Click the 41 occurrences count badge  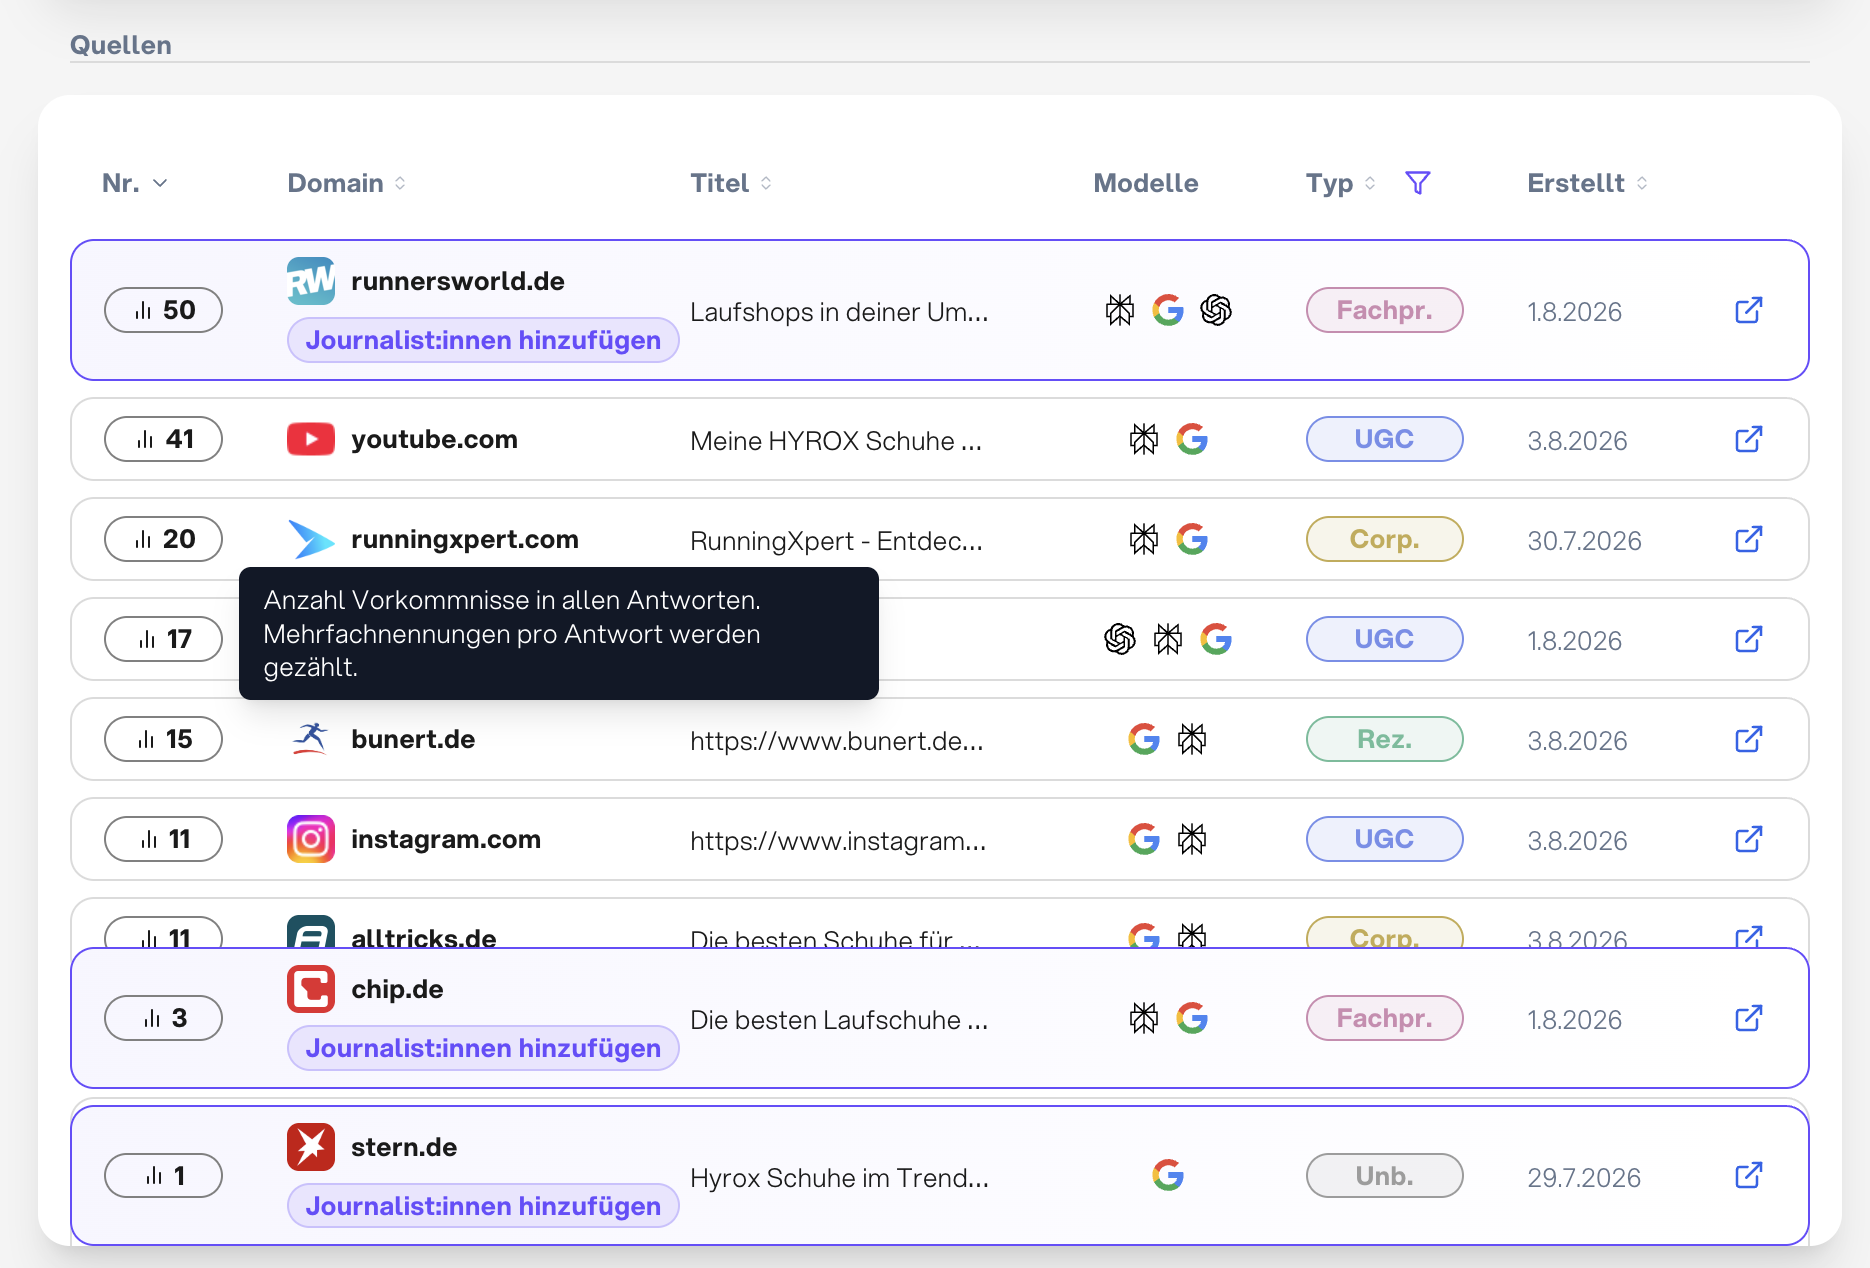click(163, 439)
